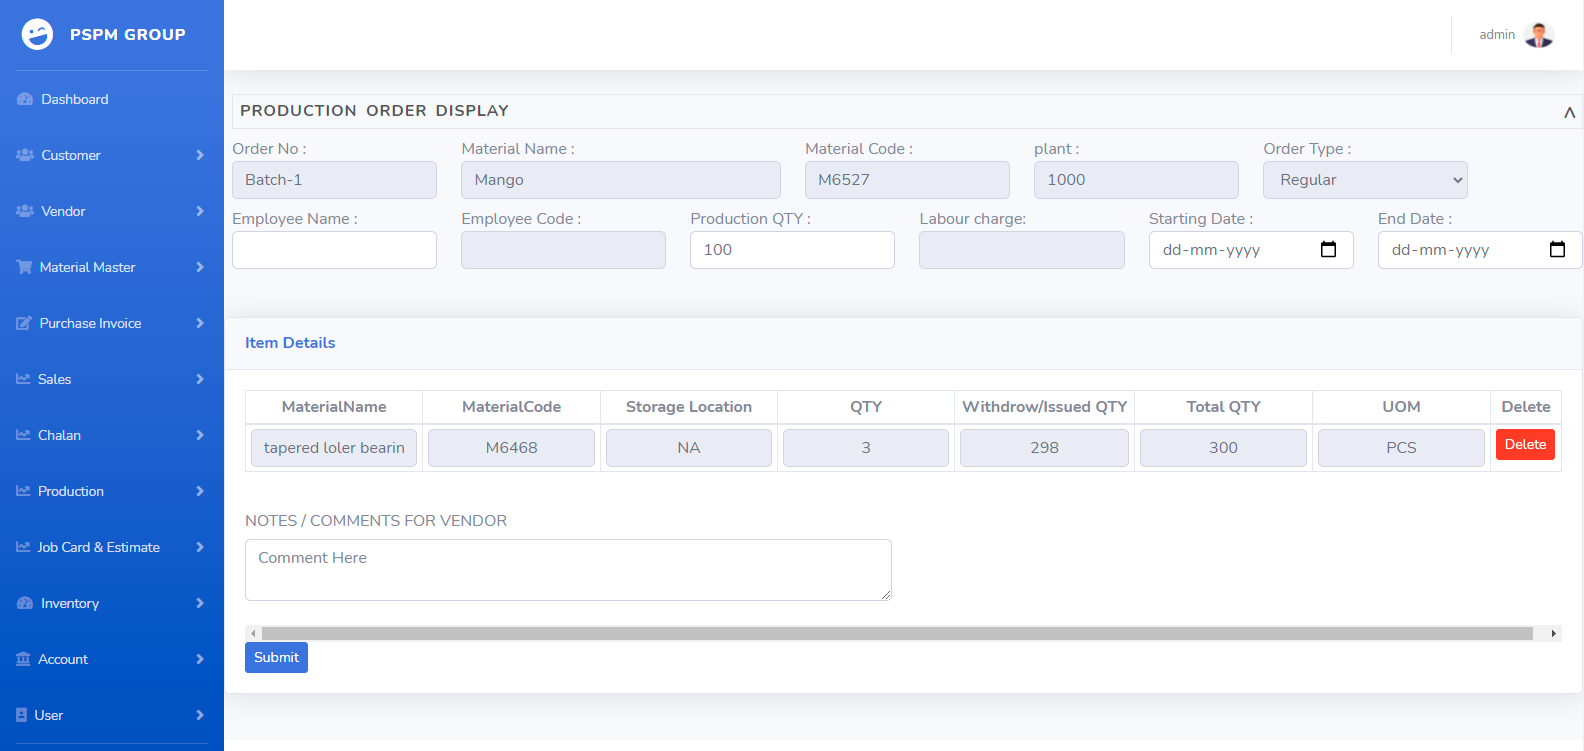Click the Account bank building icon
Image resolution: width=1584 pixels, height=751 pixels.
tap(24, 659)
